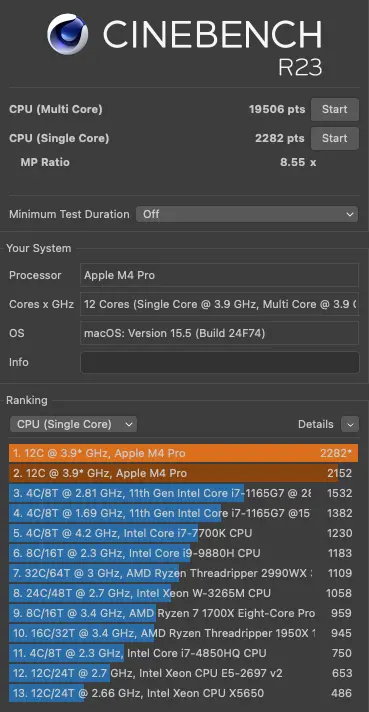Start the CPU Multi Core test
The width and height of the screenshot is (369, 712).
[x=335, y=109]
